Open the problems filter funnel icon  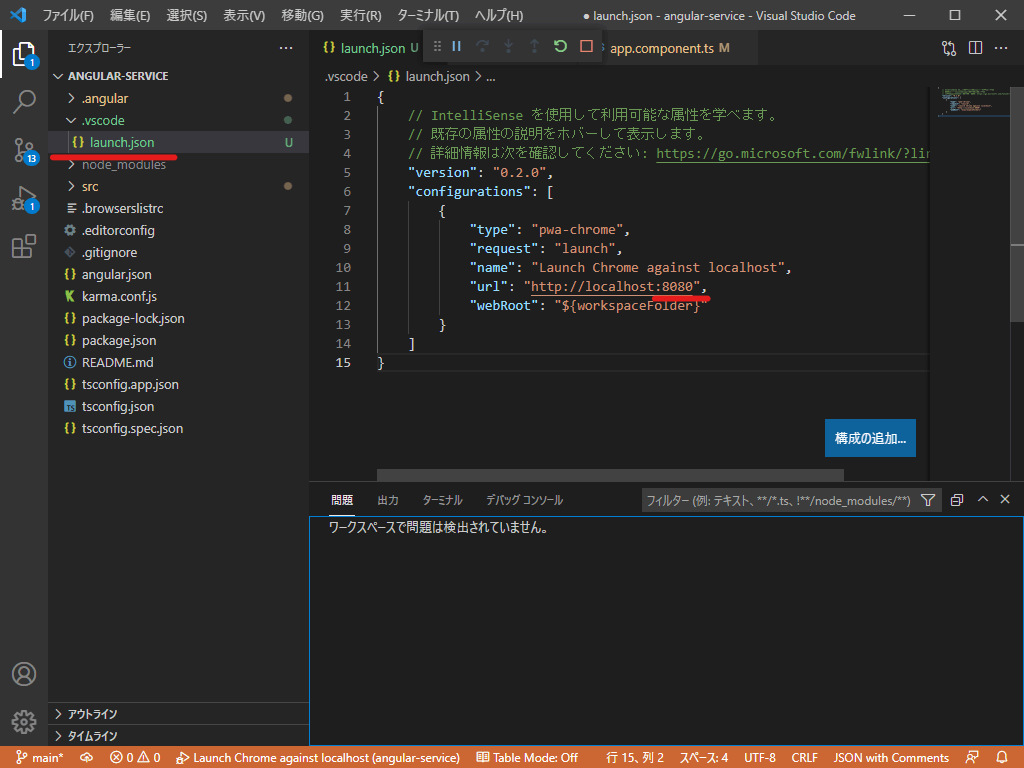click(x=927, y=500)
